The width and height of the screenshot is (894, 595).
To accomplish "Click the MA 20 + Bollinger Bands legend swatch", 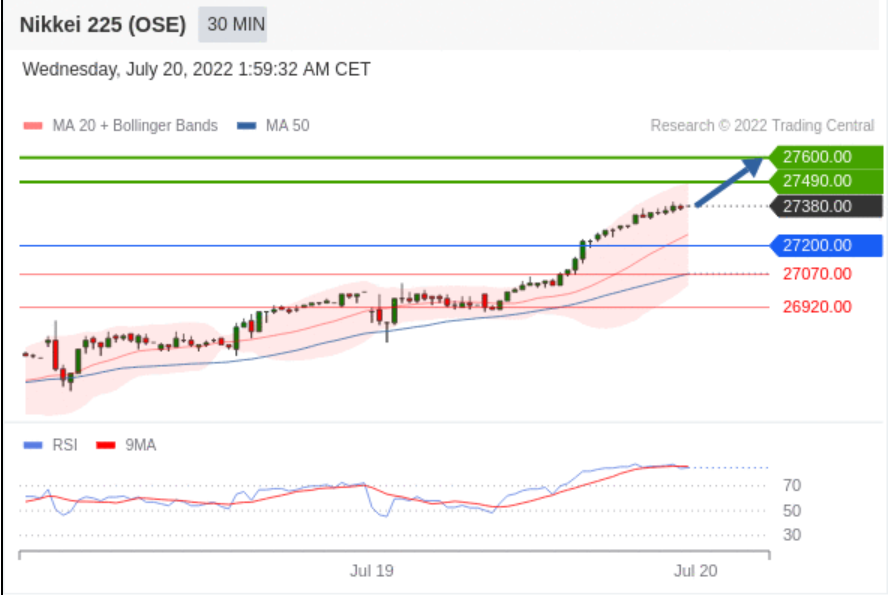I will coord(33,126).
